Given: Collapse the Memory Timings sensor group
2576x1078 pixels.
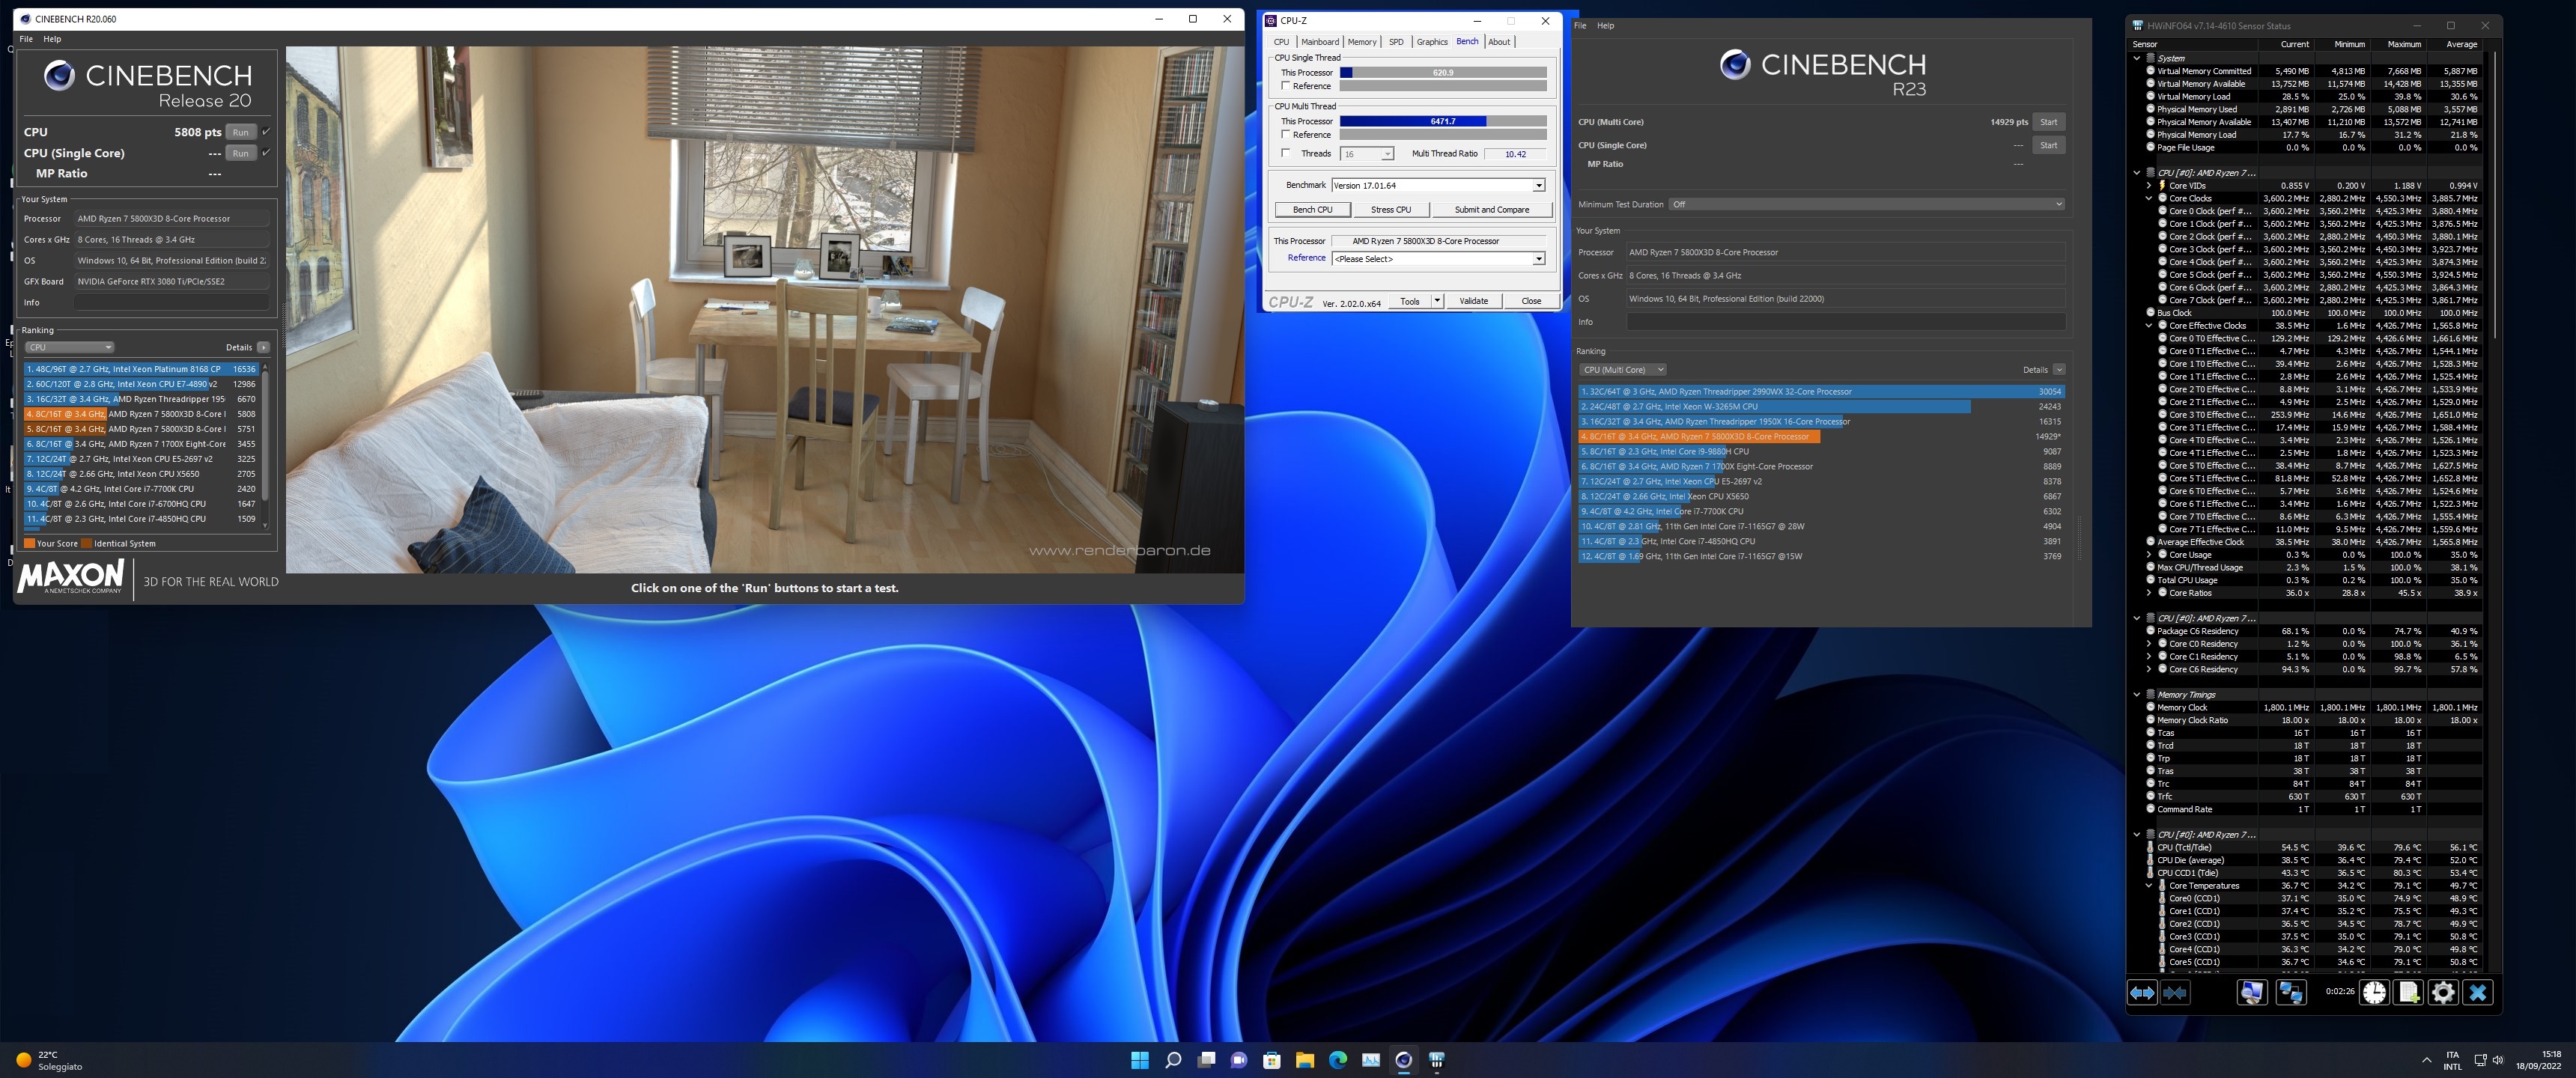Looking at the screenshot, I should tap(2137, 694).
